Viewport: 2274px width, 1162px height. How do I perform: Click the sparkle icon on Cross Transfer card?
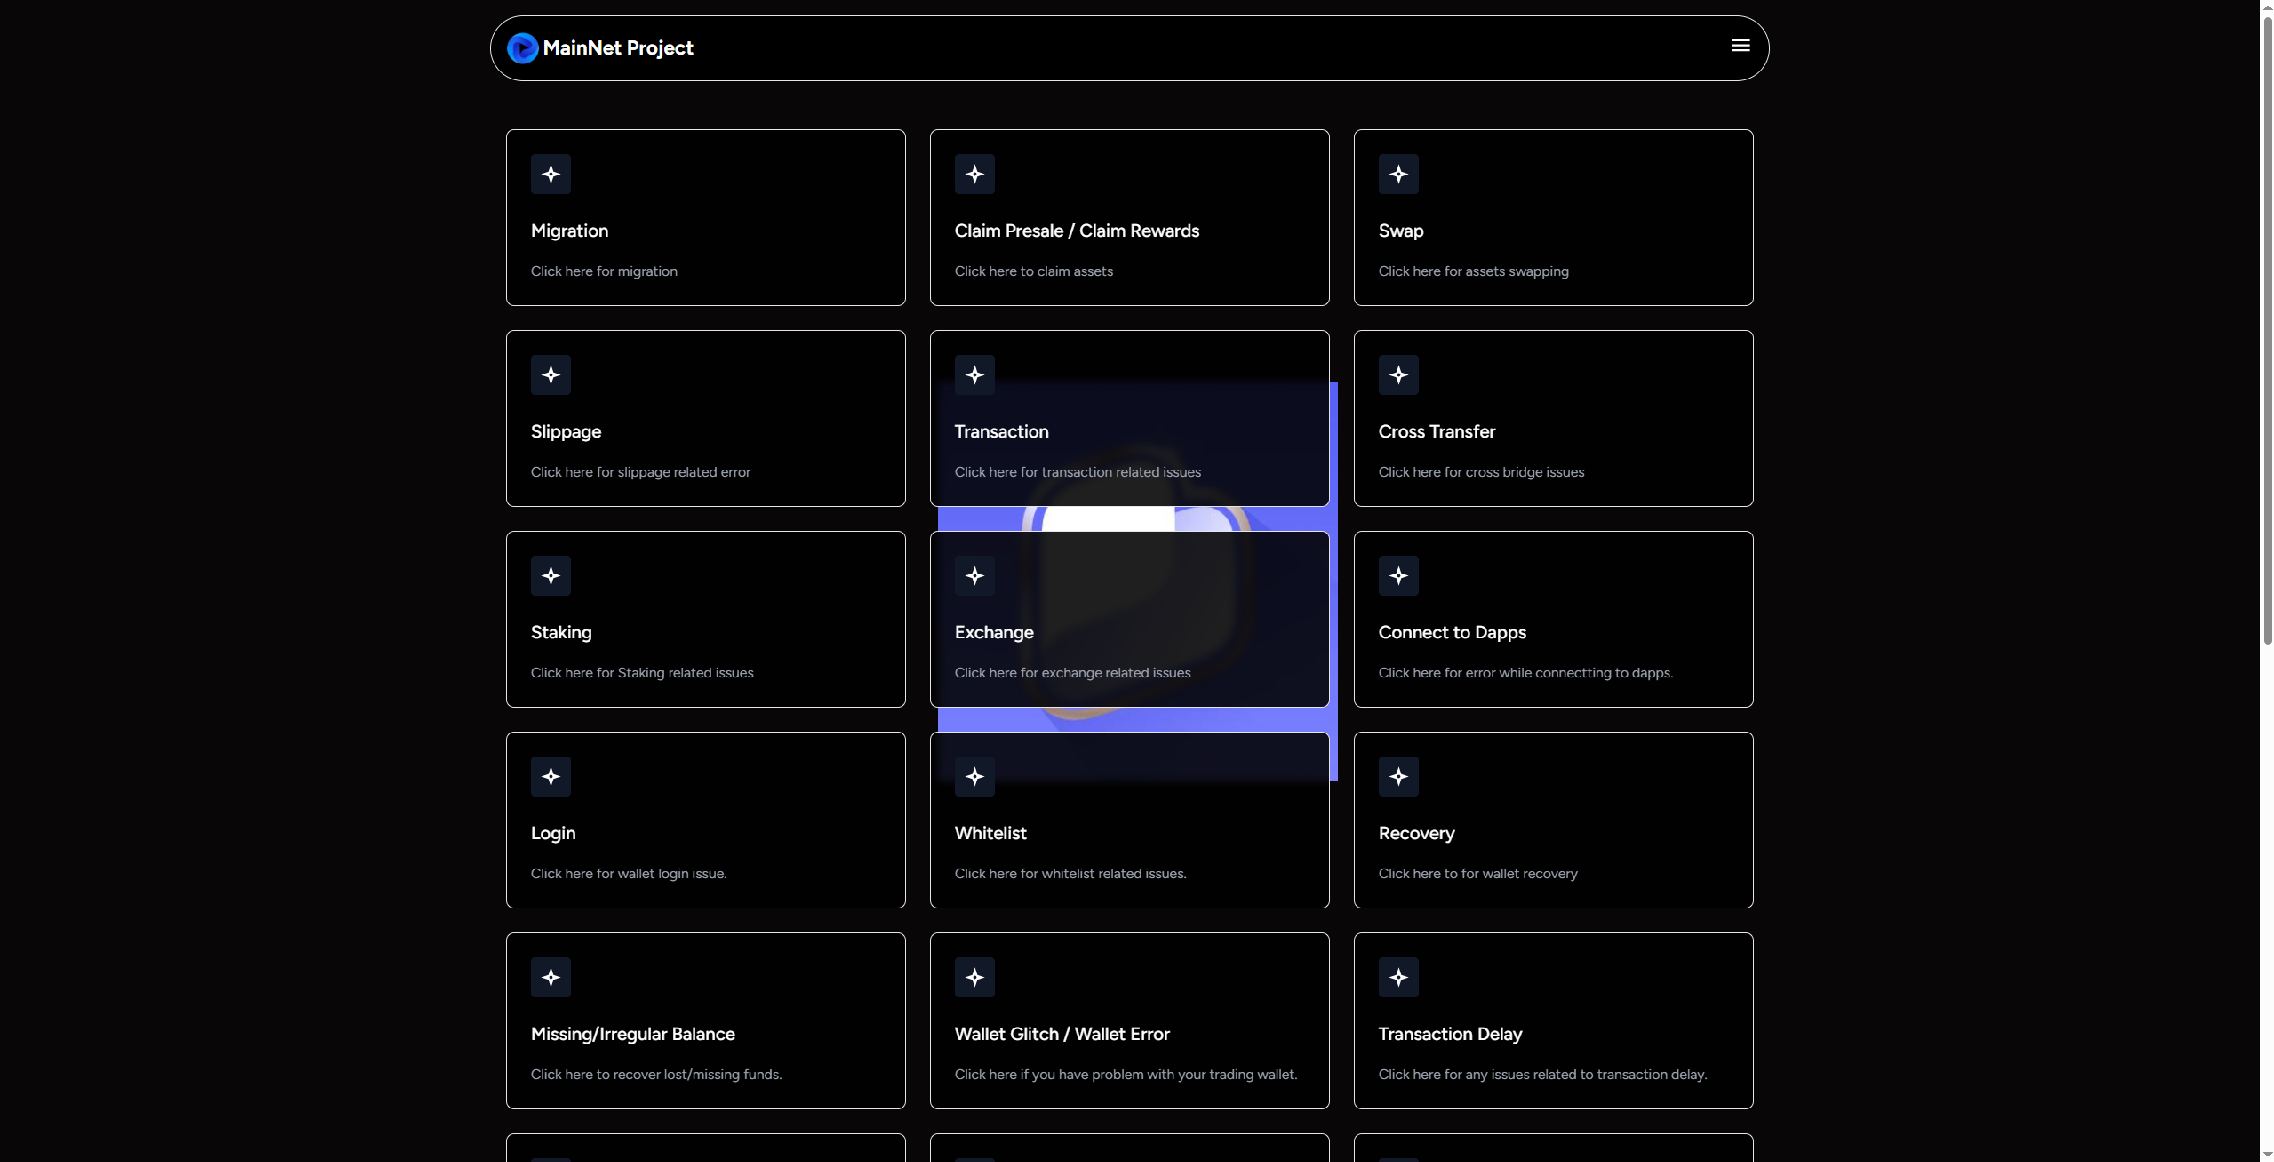[1399, 375]
